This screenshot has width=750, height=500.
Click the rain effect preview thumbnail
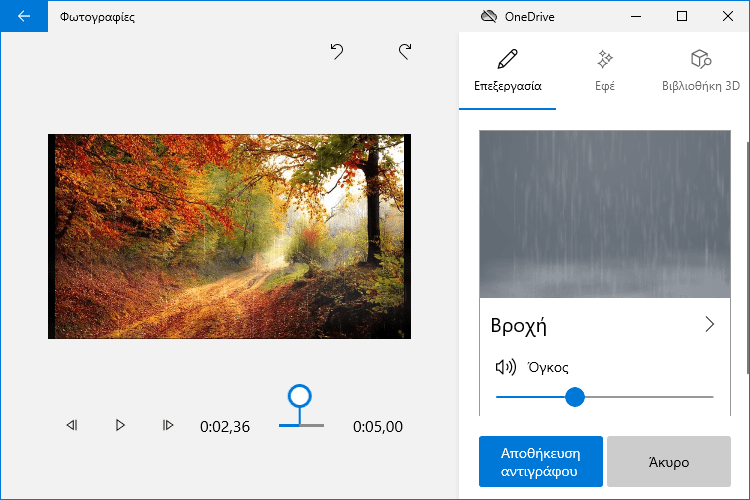[x=605, y=214]
